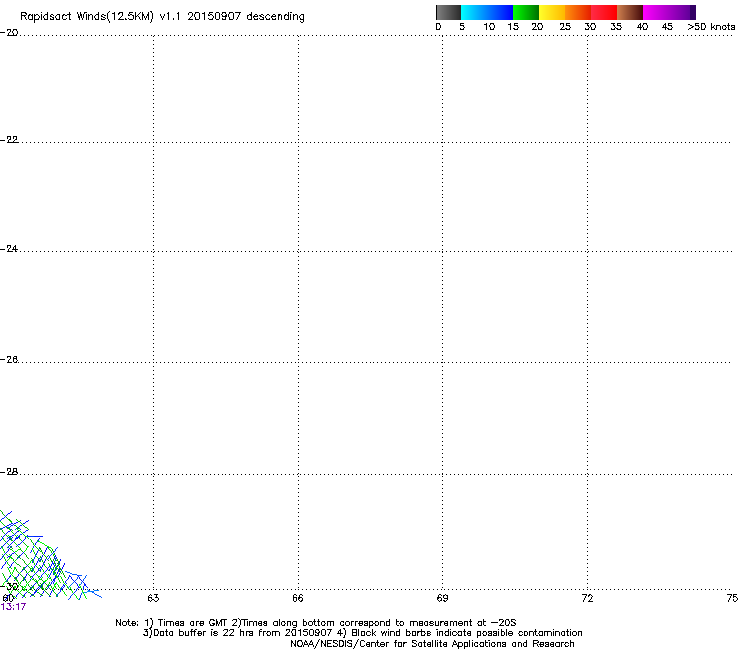This screenshot has width=740, height=650.
Task: Click the 'NOAA/NESDIS/Center for Satellite Applications and Research' credit
Action: click(x=432, y=644)
